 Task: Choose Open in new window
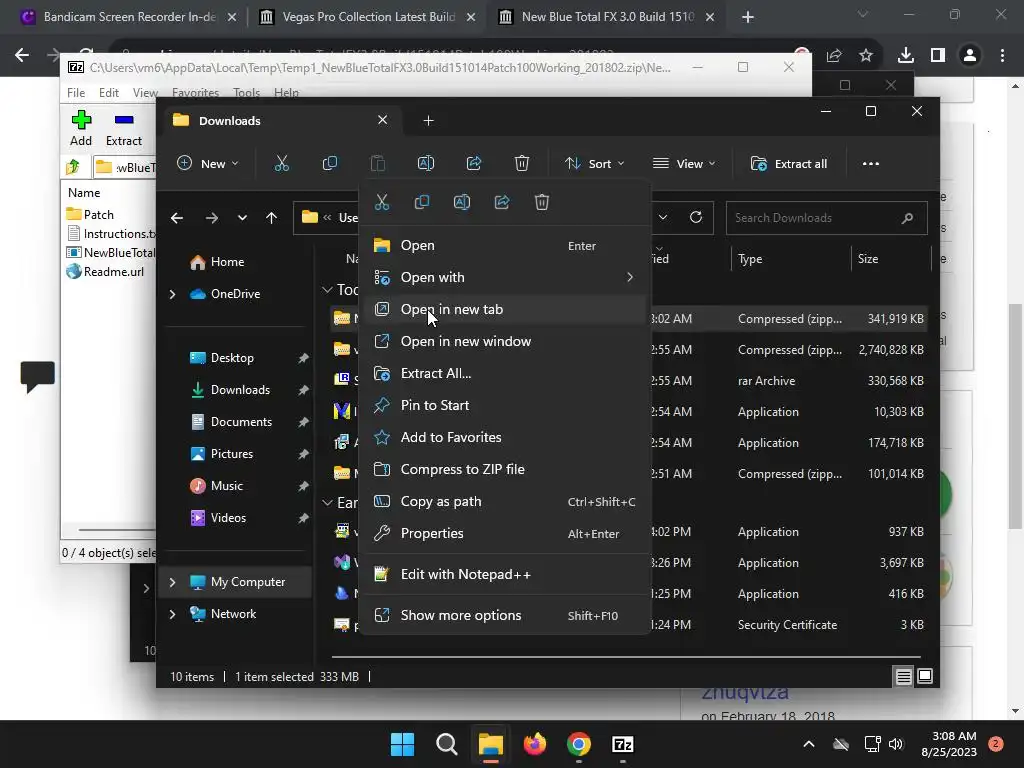tap(504, 342)
